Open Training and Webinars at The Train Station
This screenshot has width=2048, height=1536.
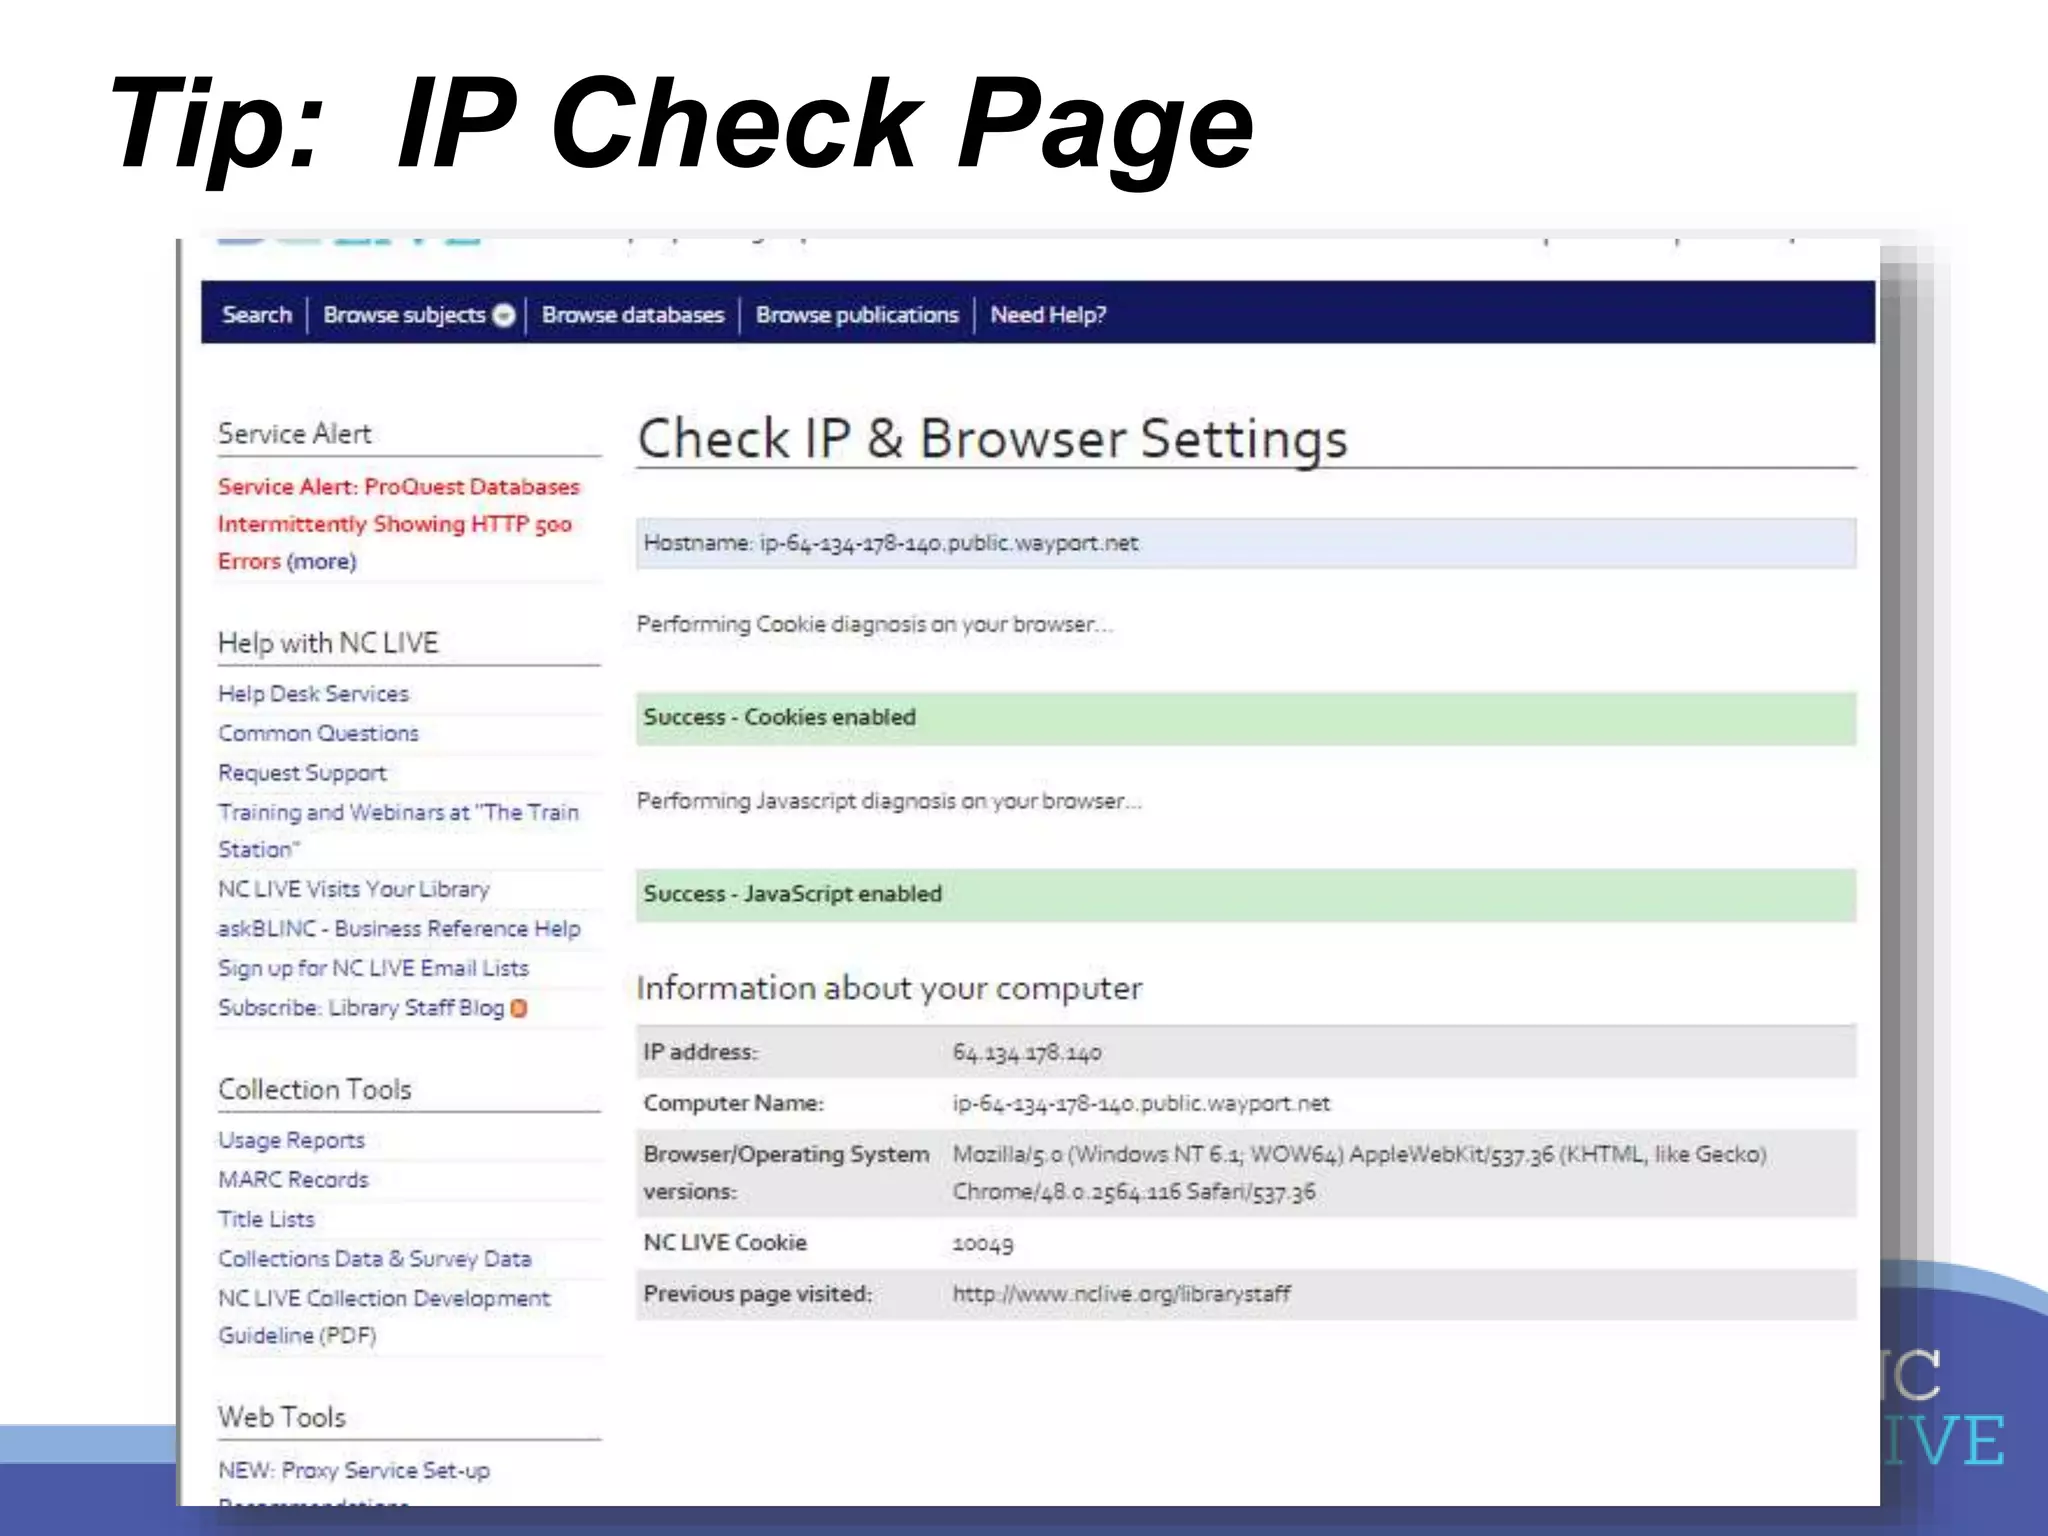coord(398,830)
